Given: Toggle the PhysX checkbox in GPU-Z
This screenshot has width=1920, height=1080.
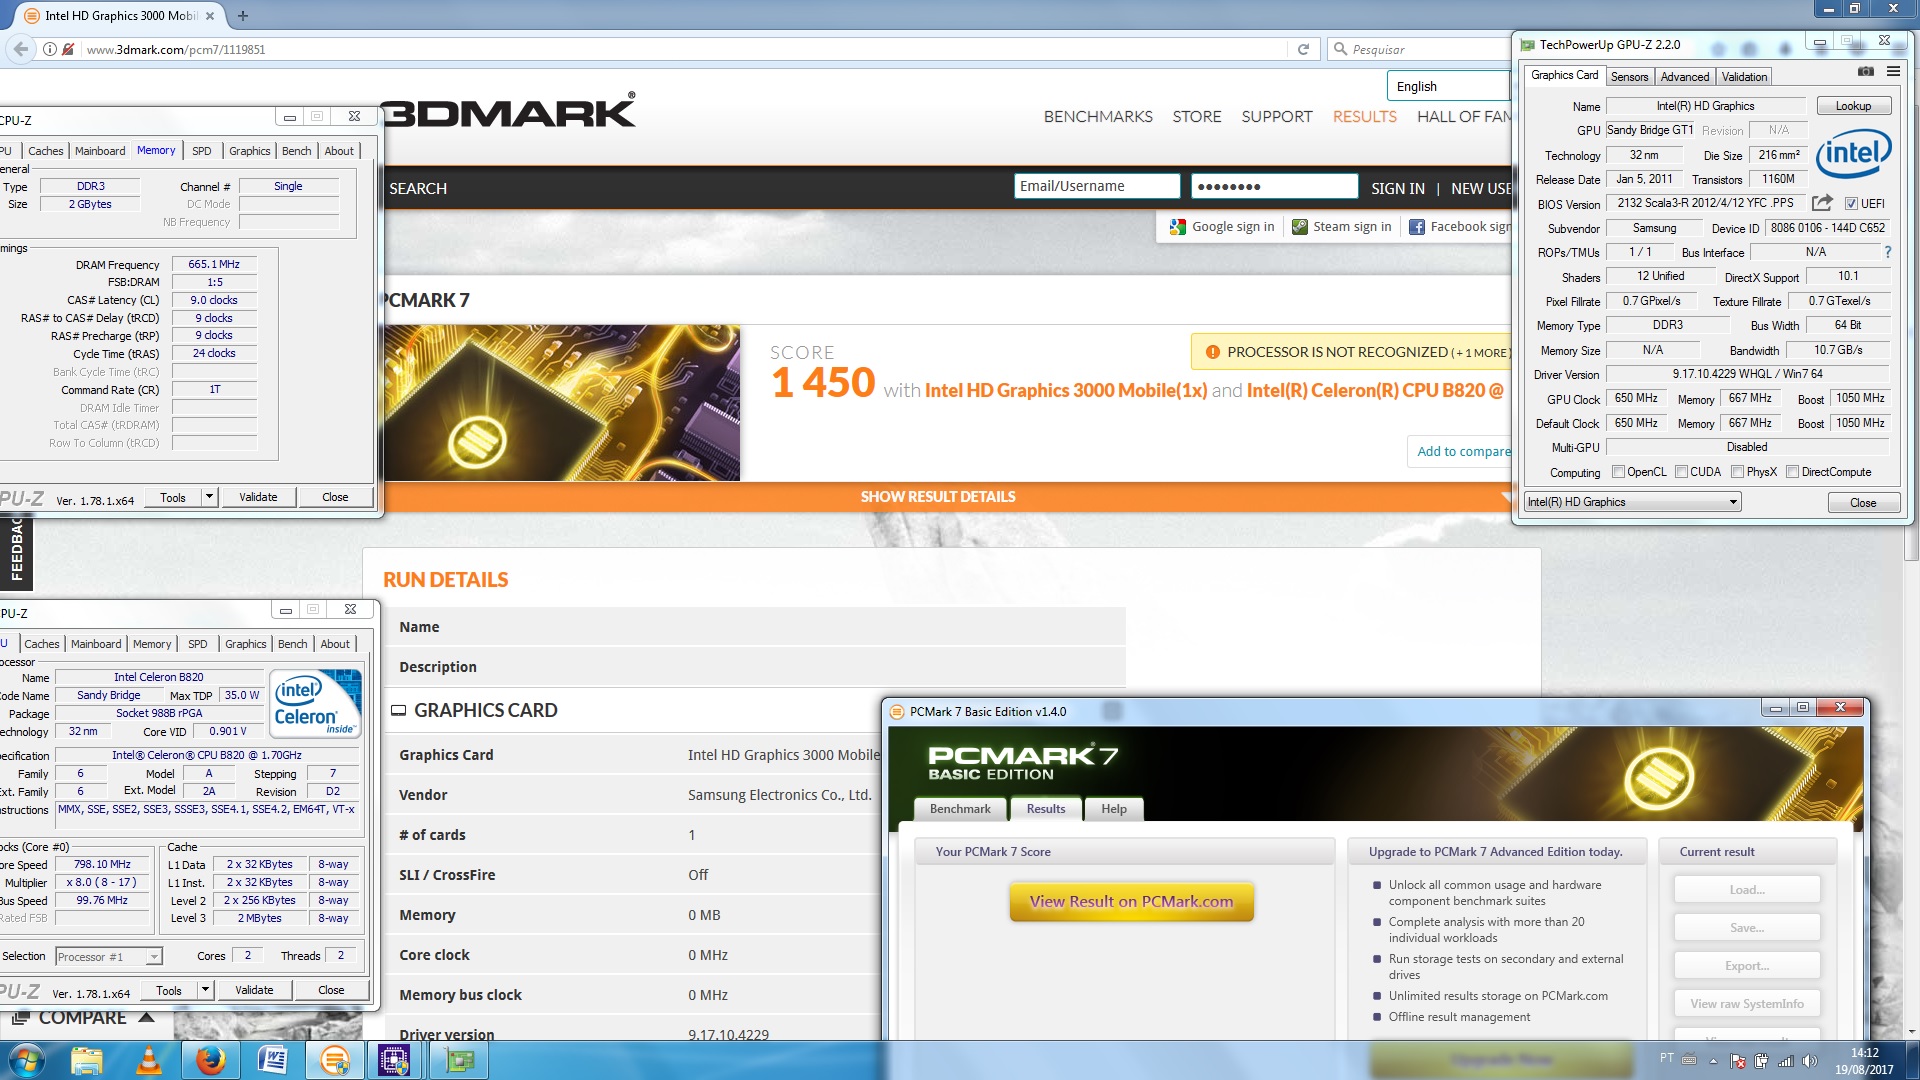Looking at the screenshot, I should (x=1737, y=472).
